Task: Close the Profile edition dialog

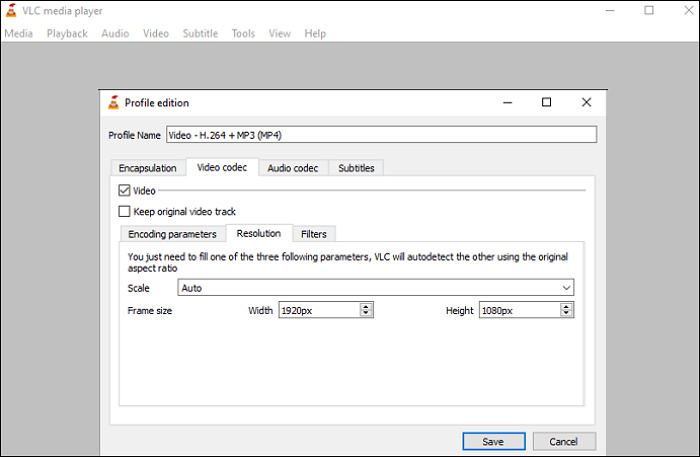Action: point(585,102)
